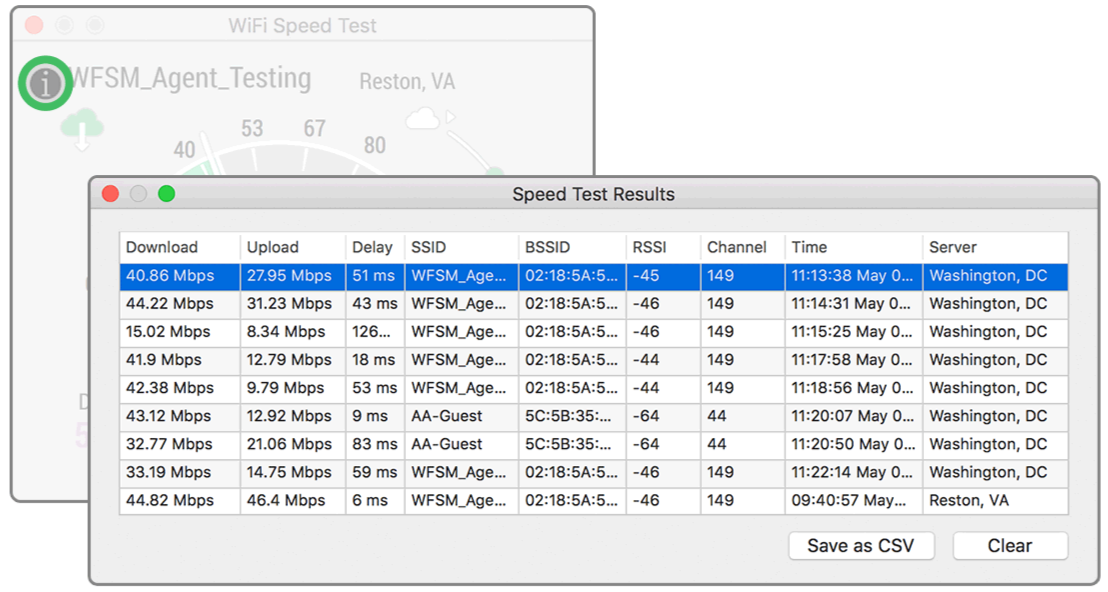Click the BSSID column header

click(x=571, y=247)
